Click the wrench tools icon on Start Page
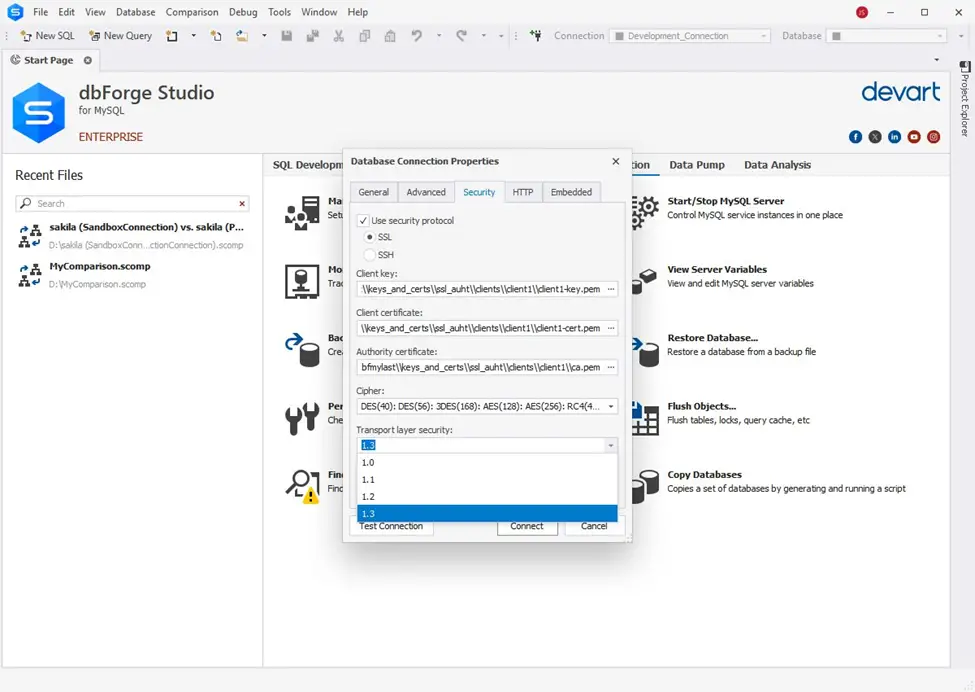Viewport: 975px width, 692px height. pos(302,418)
